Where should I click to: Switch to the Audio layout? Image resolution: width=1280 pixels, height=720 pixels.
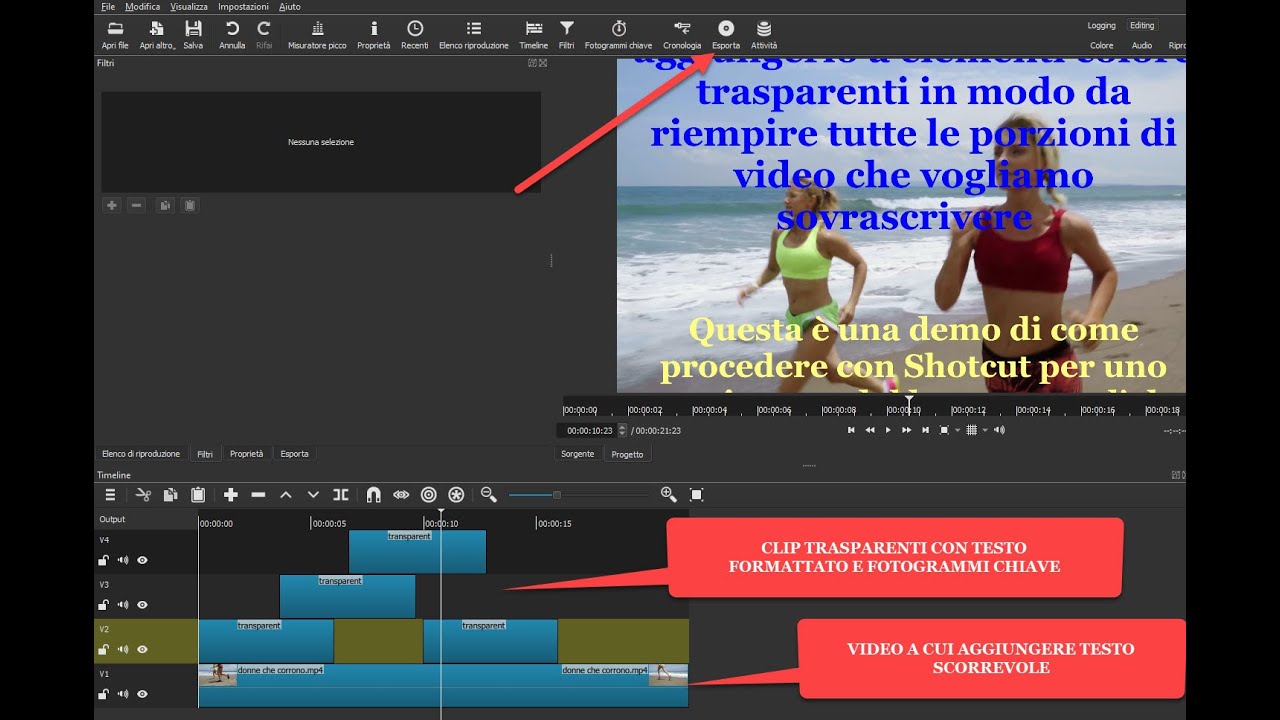click(x=1141, y=46)
